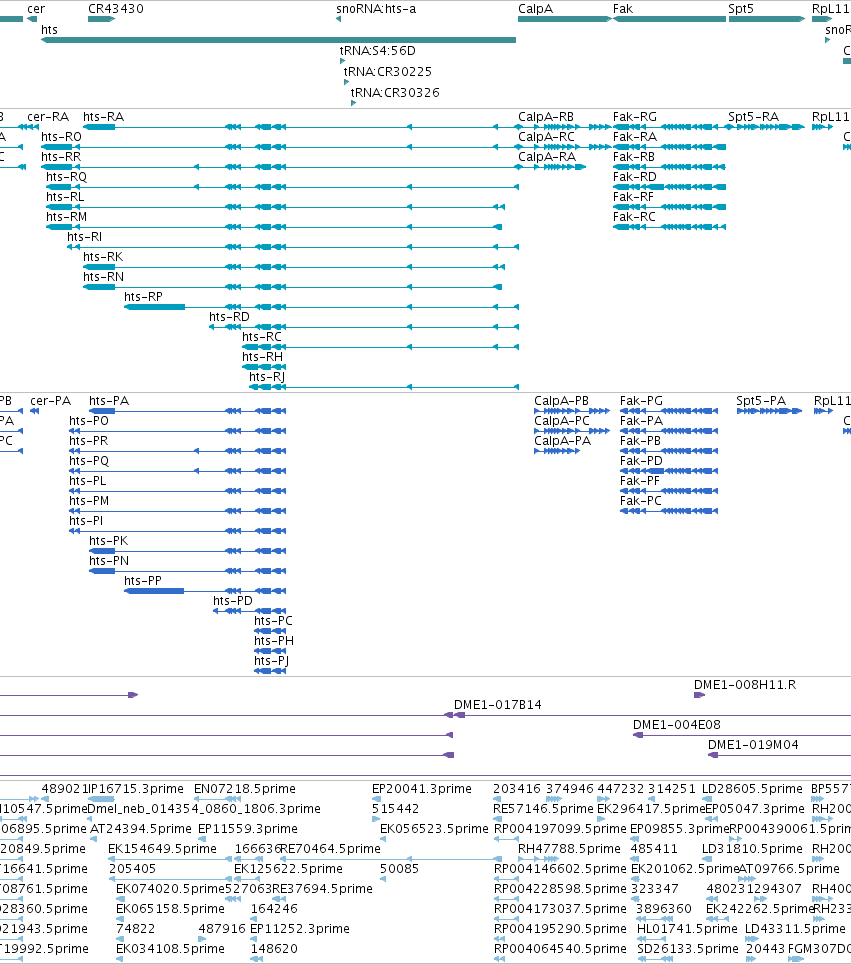Image resolution: width=851 pixels, height=964 pixels.
Task: Click the hts-PJ protein label
Action: [271, 660]
